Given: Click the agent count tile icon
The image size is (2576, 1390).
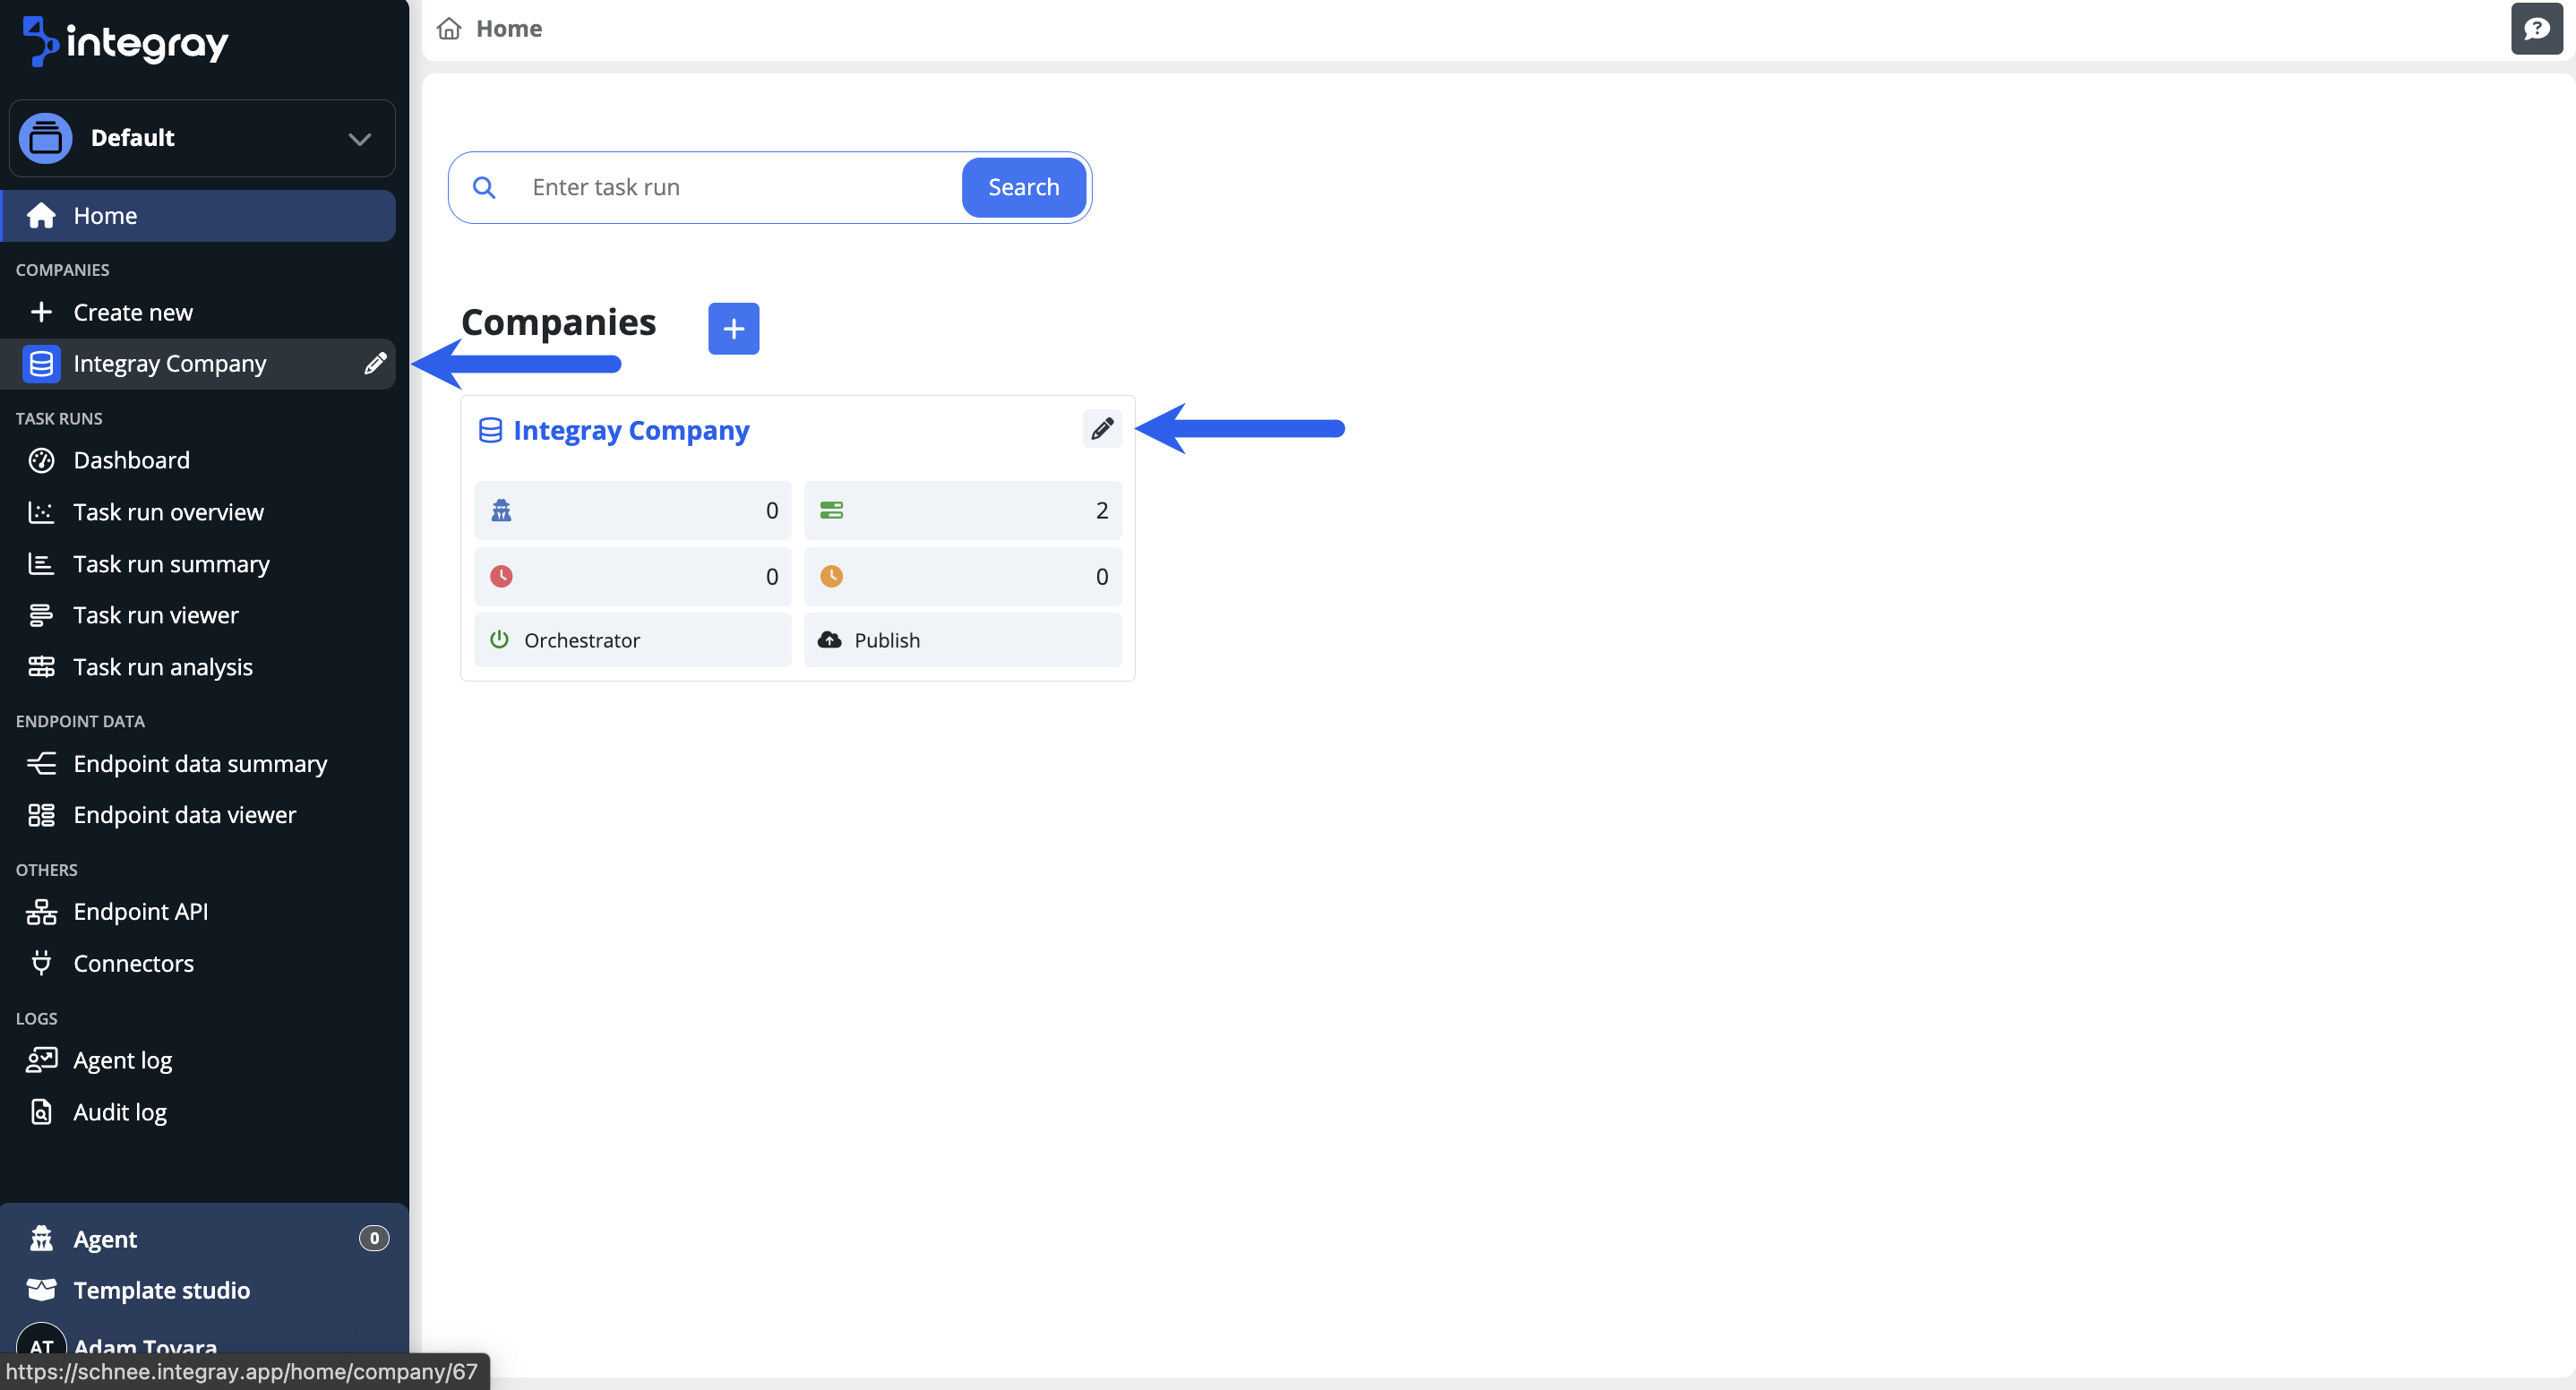Looking at the screenshot, I should (501, 511).
